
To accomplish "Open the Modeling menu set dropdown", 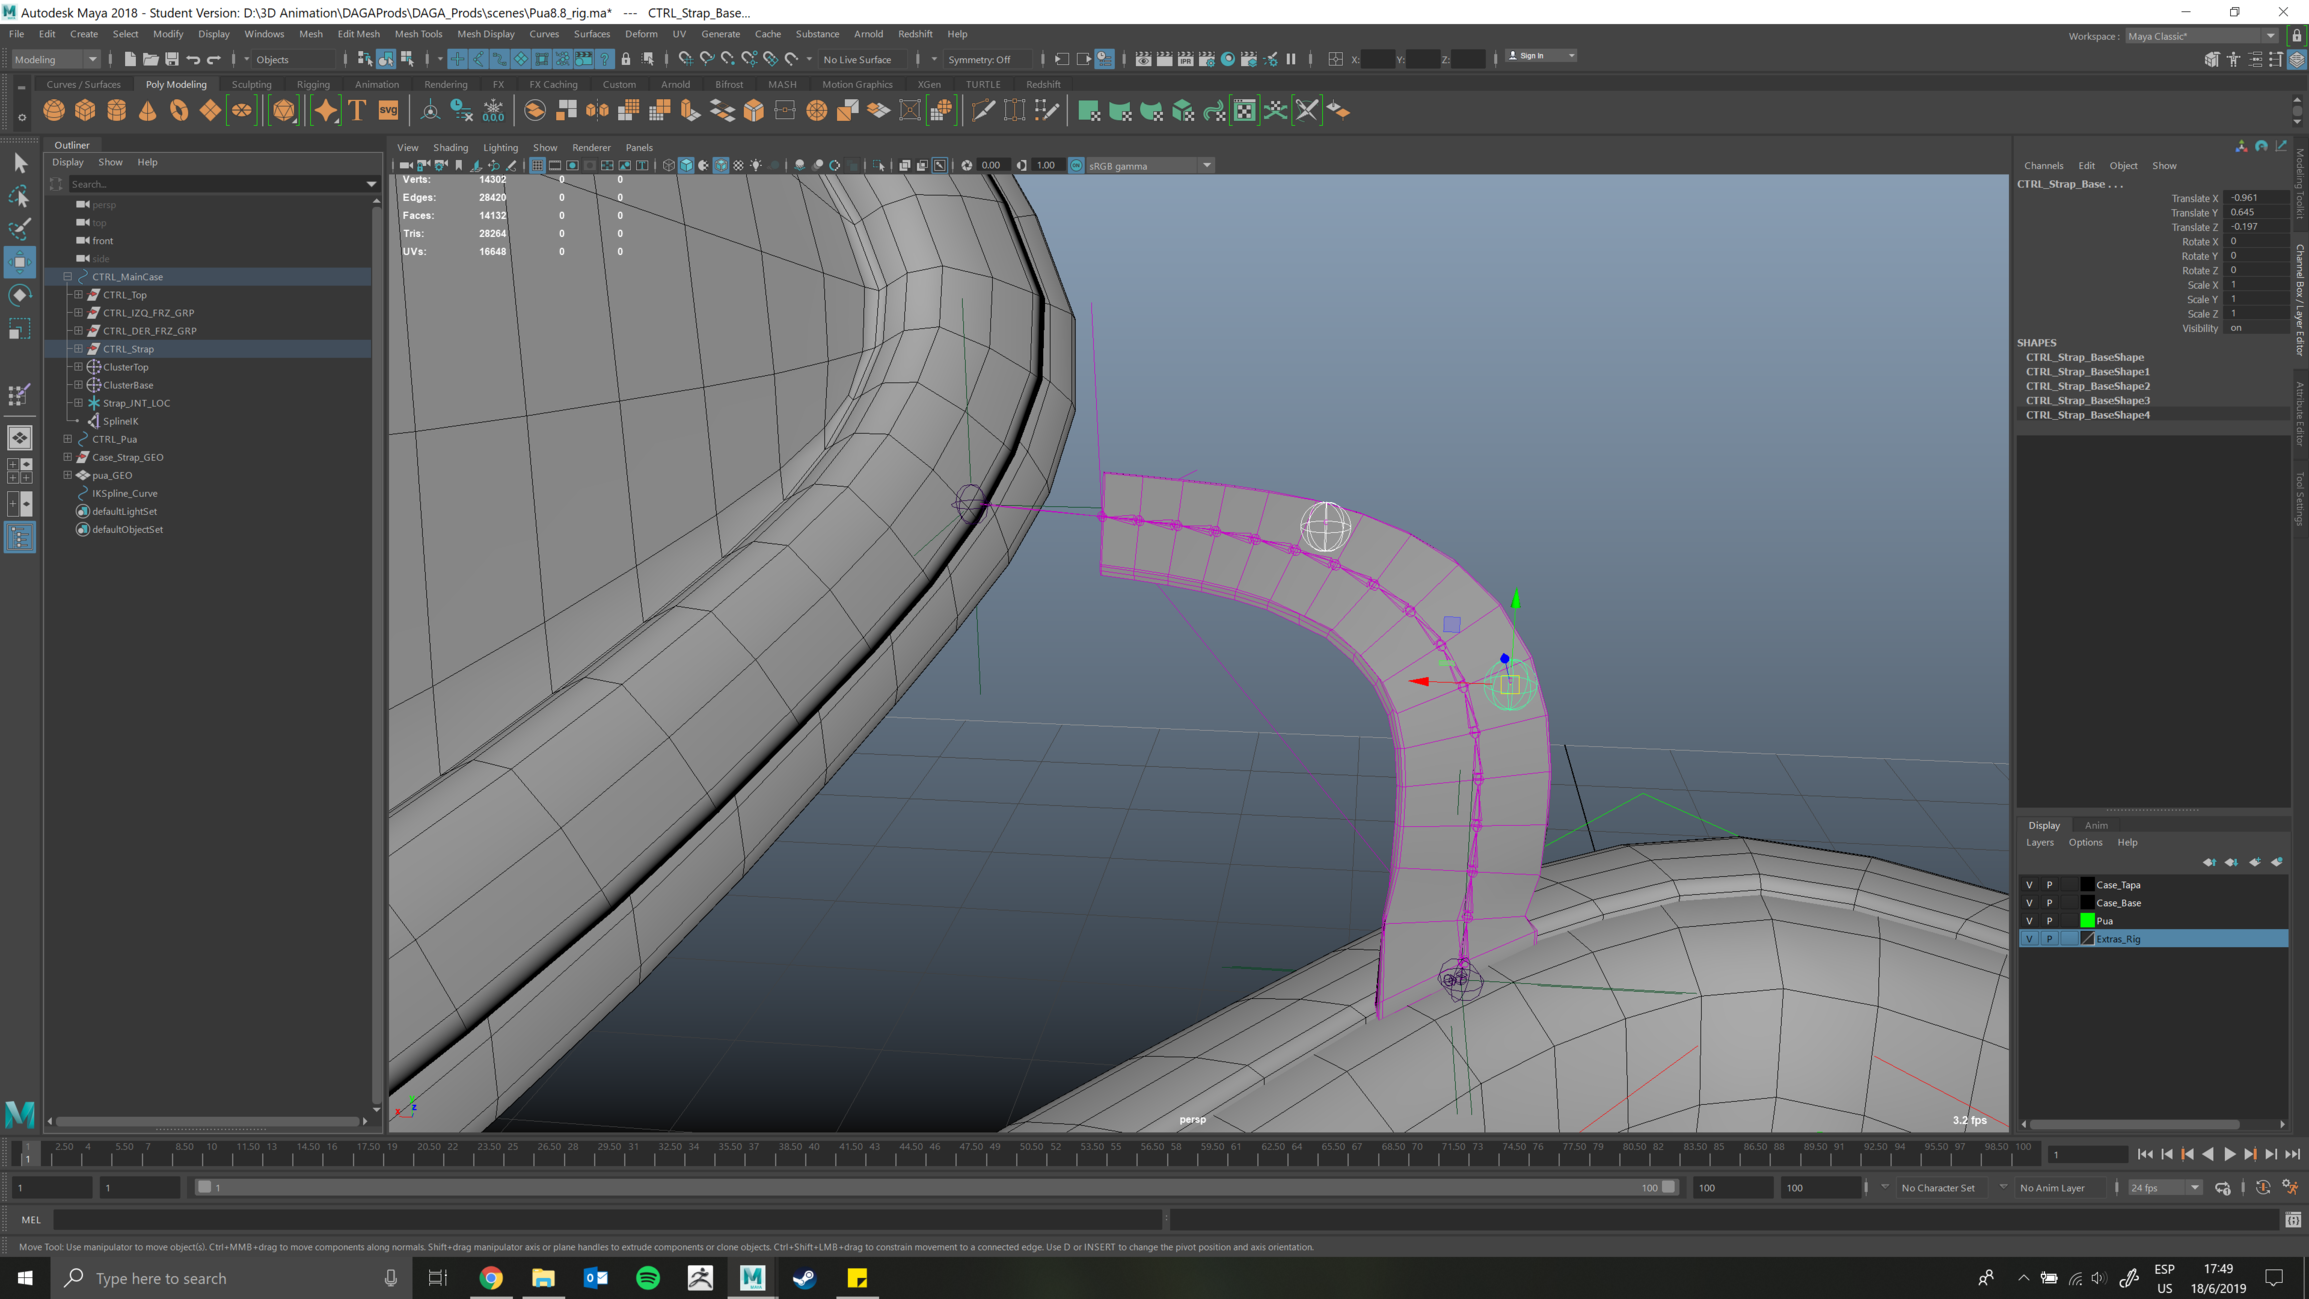I will 55,59.
